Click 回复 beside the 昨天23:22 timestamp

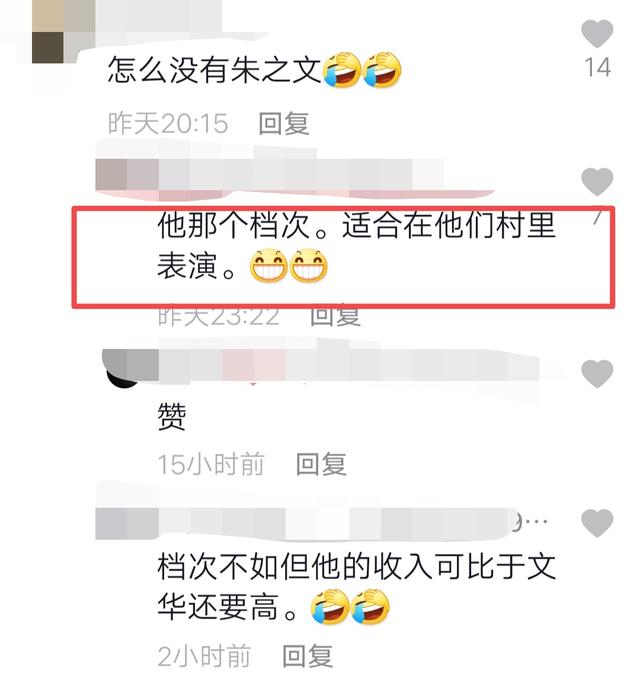(335, 316)
